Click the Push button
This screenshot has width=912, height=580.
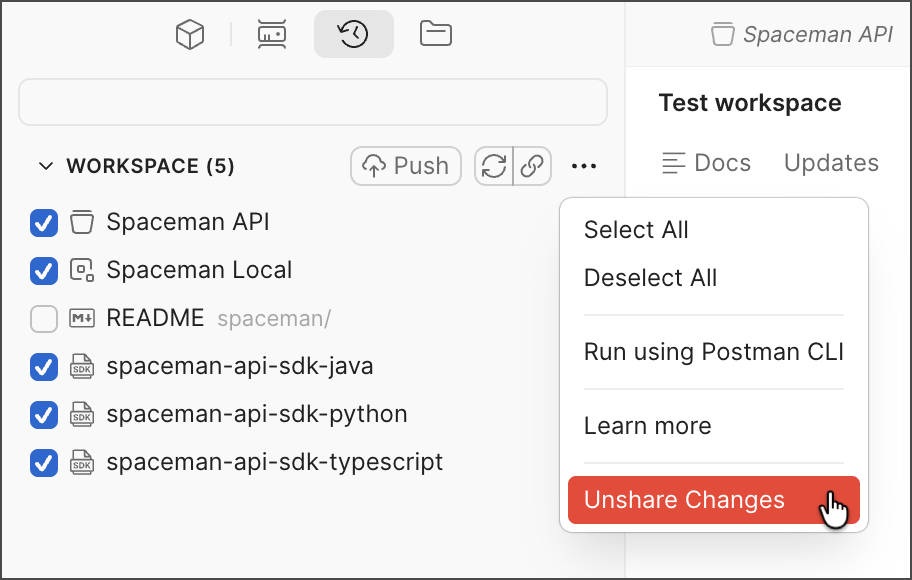406,166
